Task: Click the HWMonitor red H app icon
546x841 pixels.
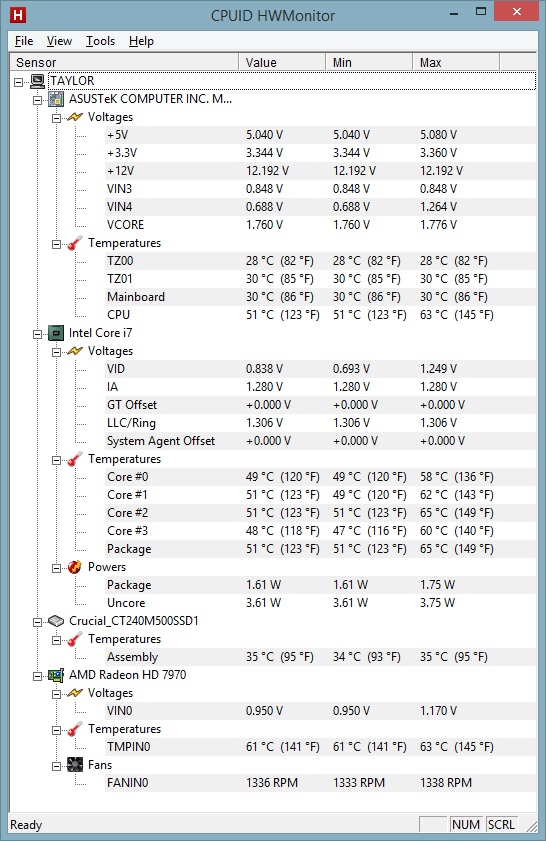Action: click(18, 14)
